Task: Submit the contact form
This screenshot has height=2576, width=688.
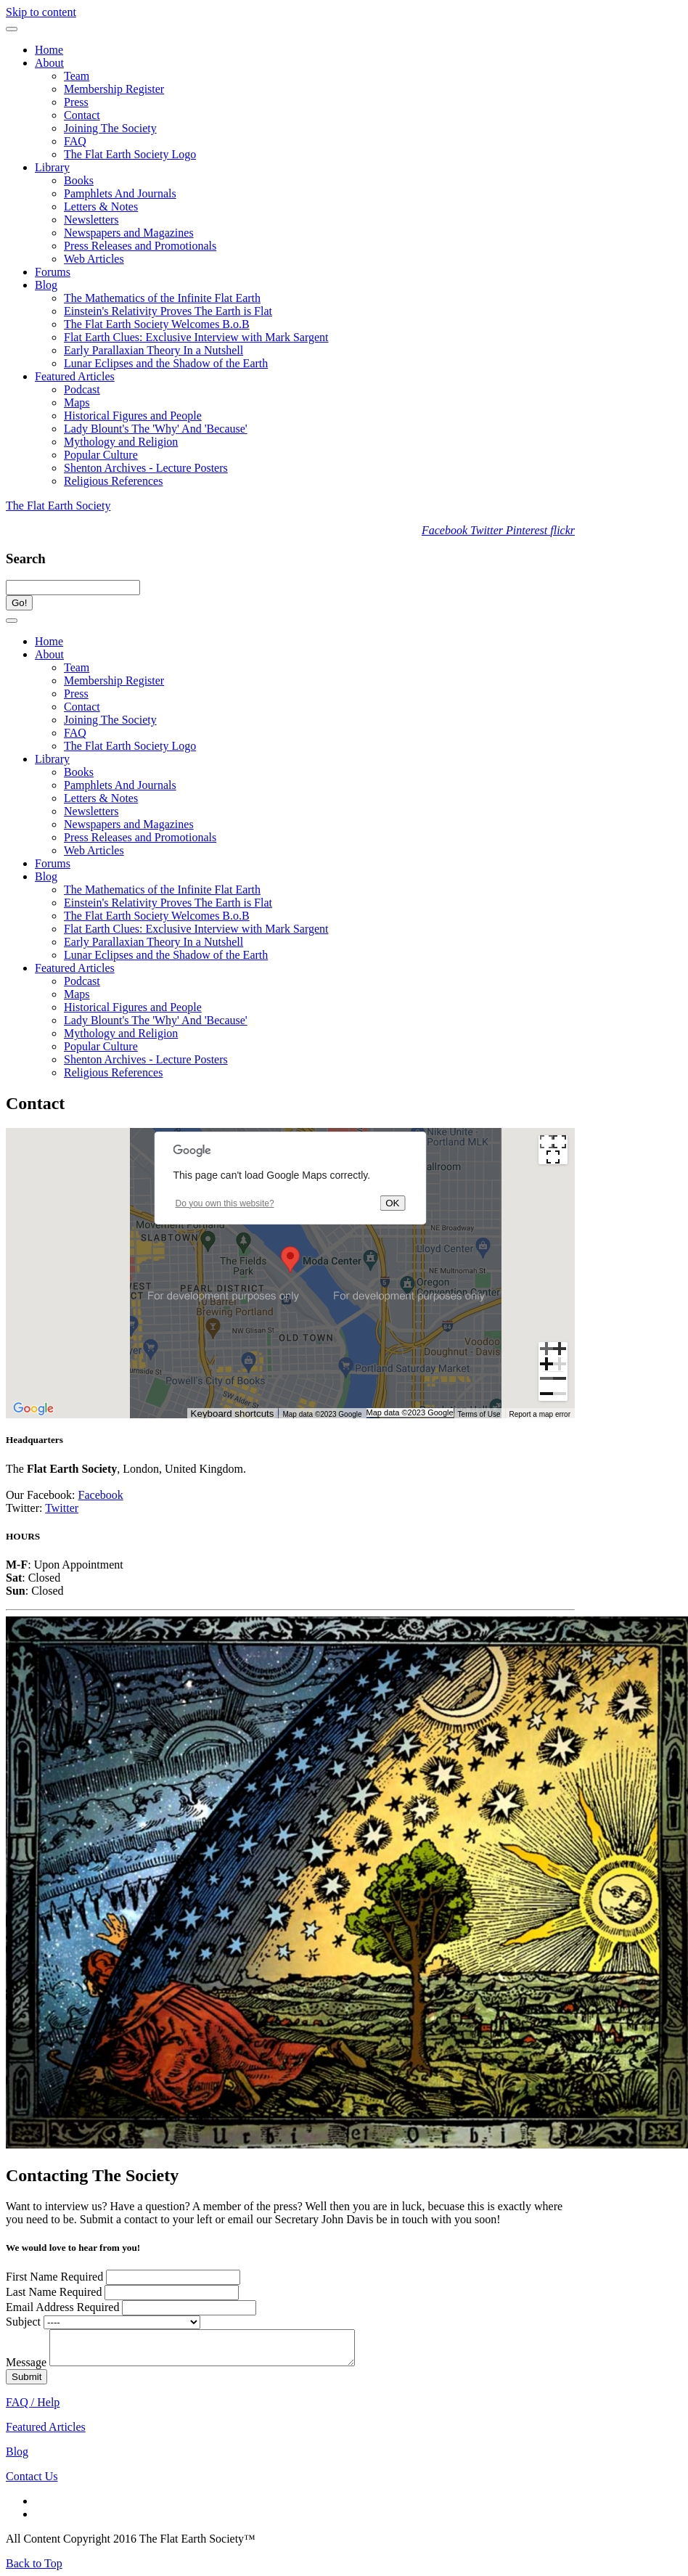Action: pyautogui.click(x=26, y=2377)
